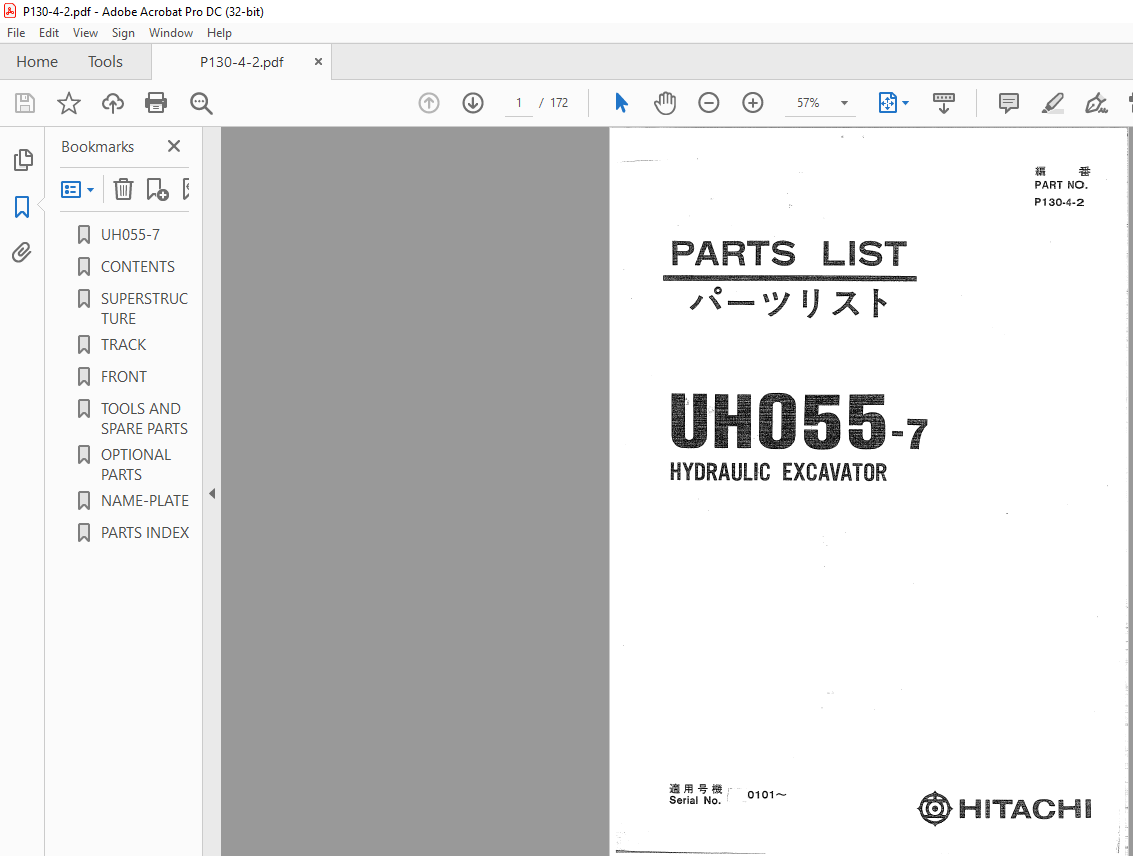Zoom in with plus icon
This screenshot has width=1133, height=856.
pos(753,103)
